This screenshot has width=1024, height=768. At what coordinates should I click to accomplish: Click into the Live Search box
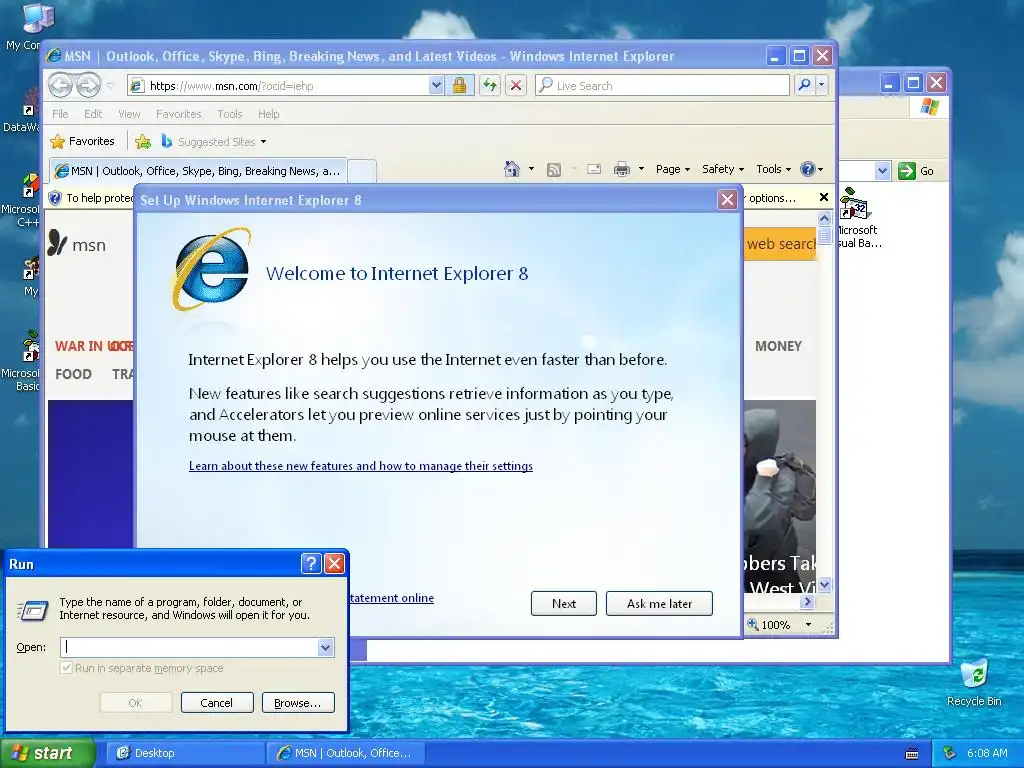tap(662, 85)
